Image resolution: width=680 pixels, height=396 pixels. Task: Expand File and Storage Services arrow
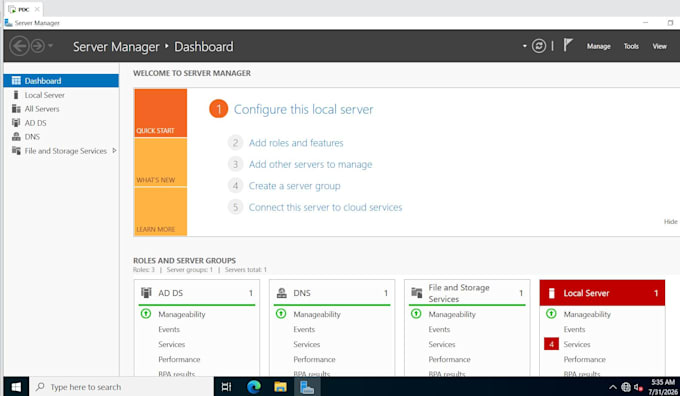coord(114,151)
